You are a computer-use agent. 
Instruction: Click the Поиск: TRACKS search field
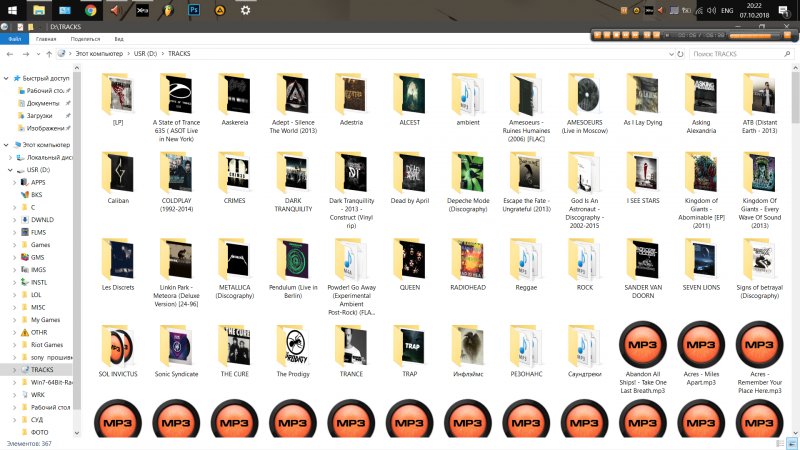[x=738, y=53]
